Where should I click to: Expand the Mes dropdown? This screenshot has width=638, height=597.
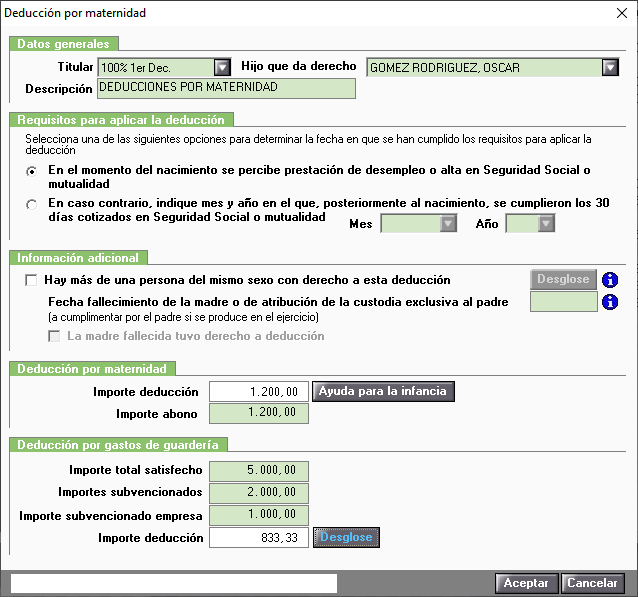click(x=448, y=223)
